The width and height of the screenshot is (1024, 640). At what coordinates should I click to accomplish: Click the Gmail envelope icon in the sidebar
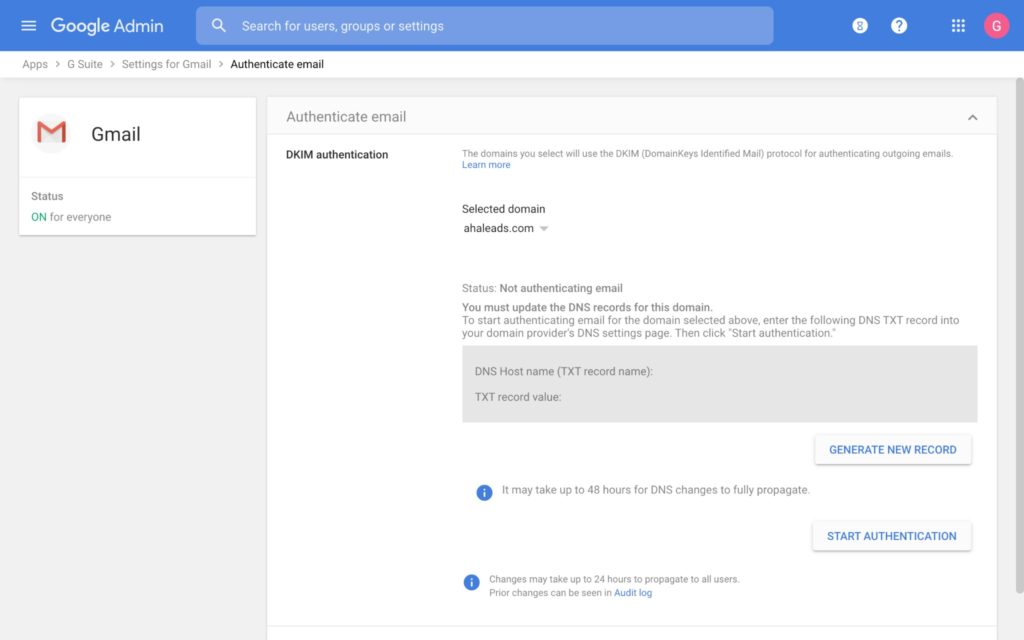pos(51,131)
